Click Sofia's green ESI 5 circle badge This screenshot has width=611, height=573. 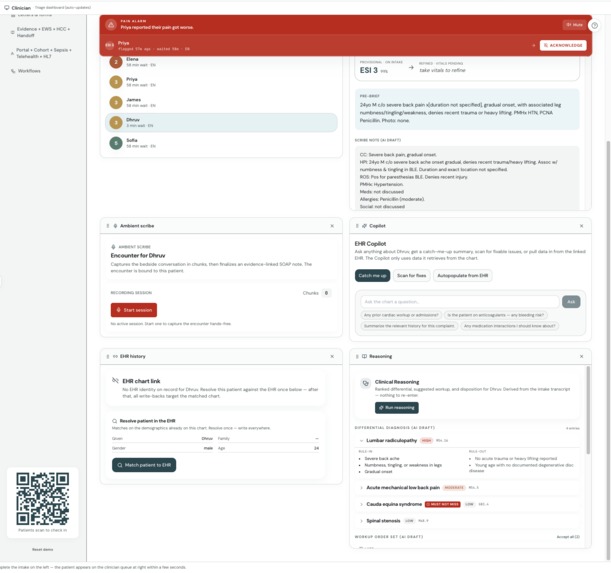coord(116,143)
